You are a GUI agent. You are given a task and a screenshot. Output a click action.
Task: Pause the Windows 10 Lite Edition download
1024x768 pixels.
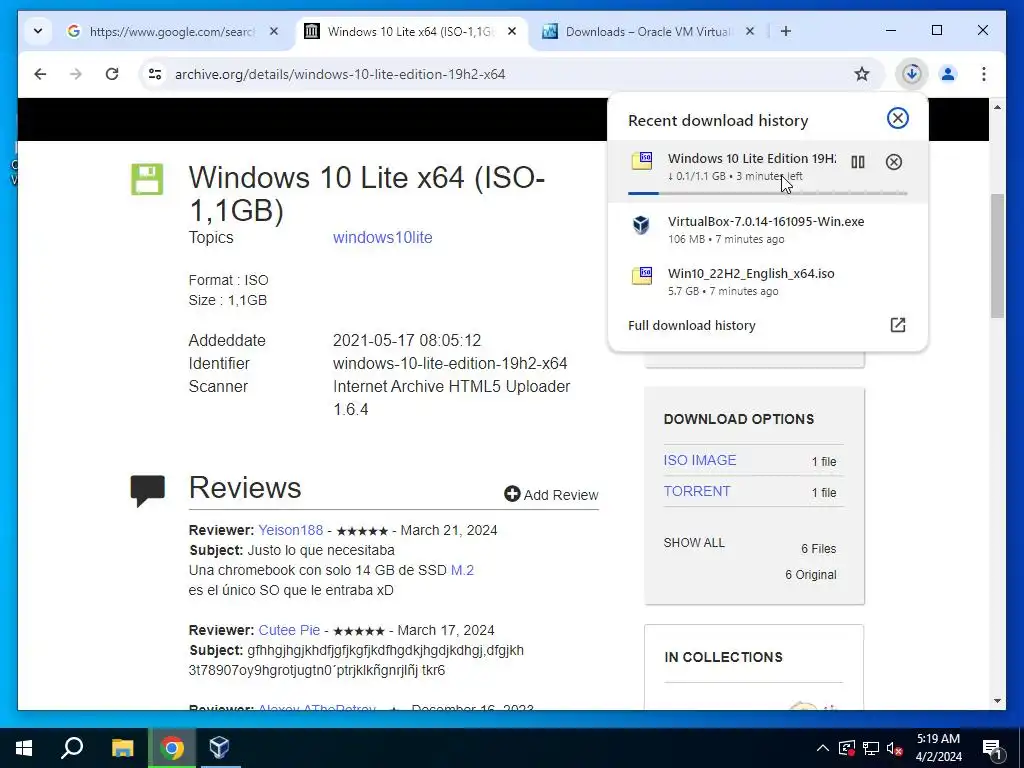[858, 162]
